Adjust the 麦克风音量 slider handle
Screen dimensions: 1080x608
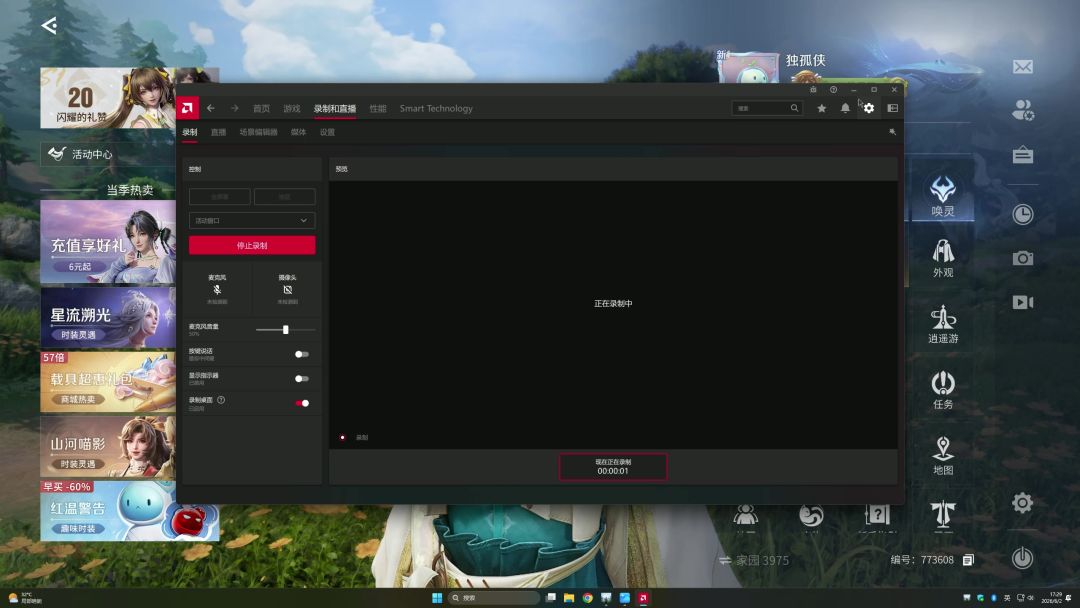coord(285,330)
